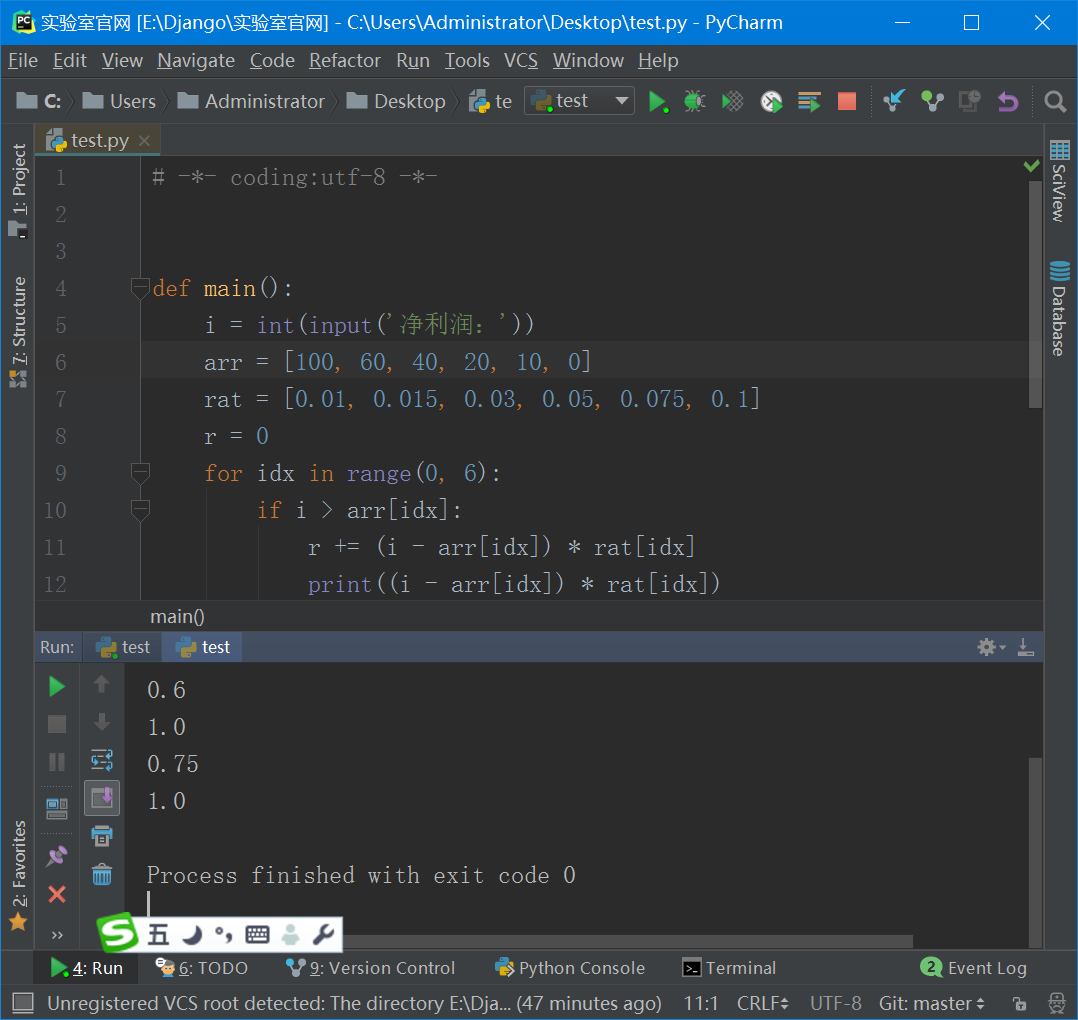
Task: Rerun test in the Run panel
Action: tap(57, 686)
